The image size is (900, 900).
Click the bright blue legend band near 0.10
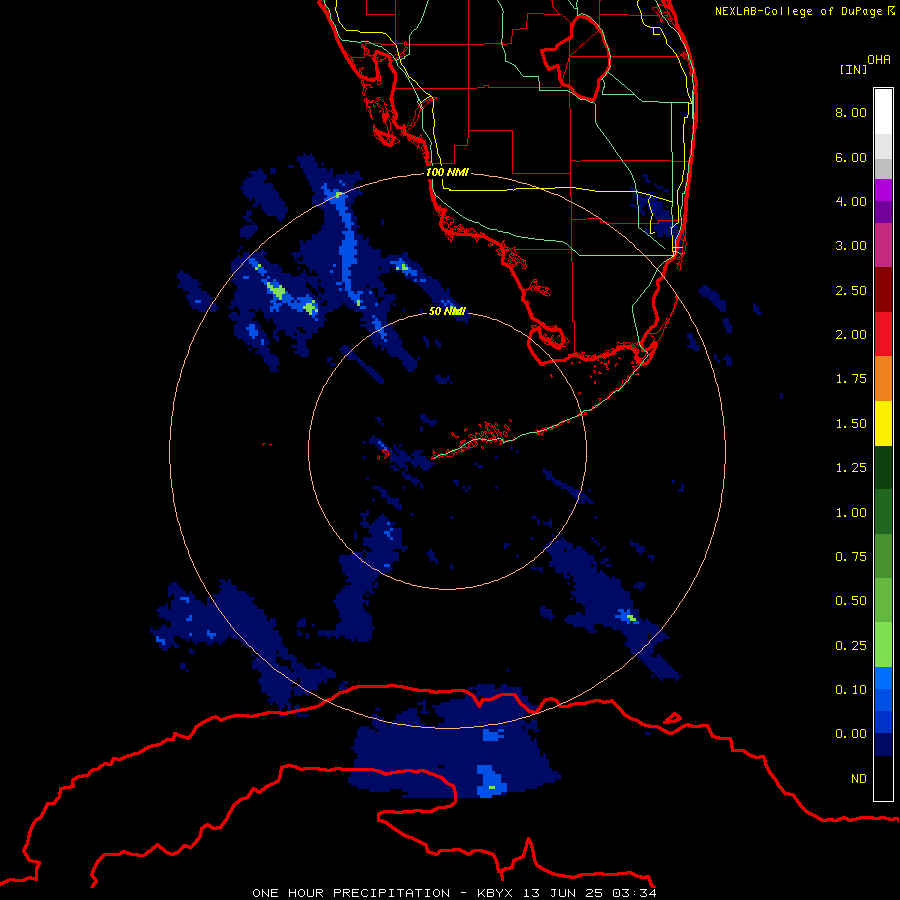pyautogui.click(x=883, y=678)
